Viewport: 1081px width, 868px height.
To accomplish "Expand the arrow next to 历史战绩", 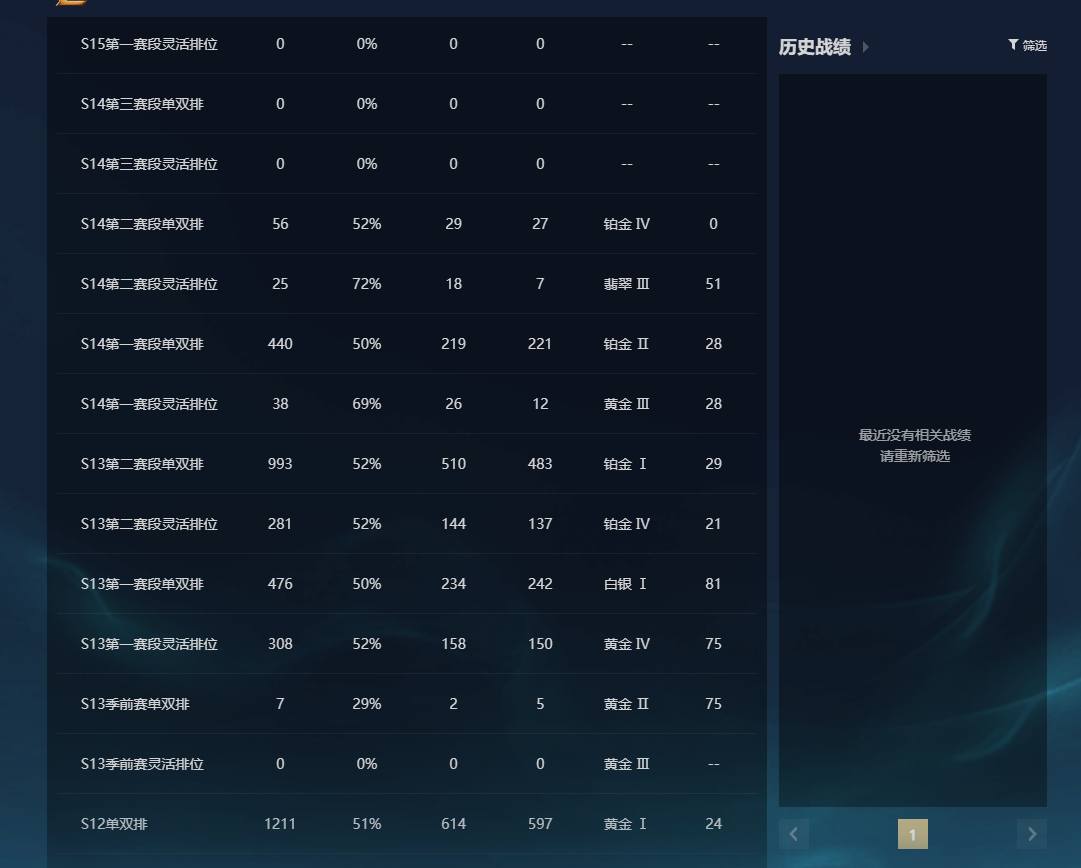I will pos(866,46).
